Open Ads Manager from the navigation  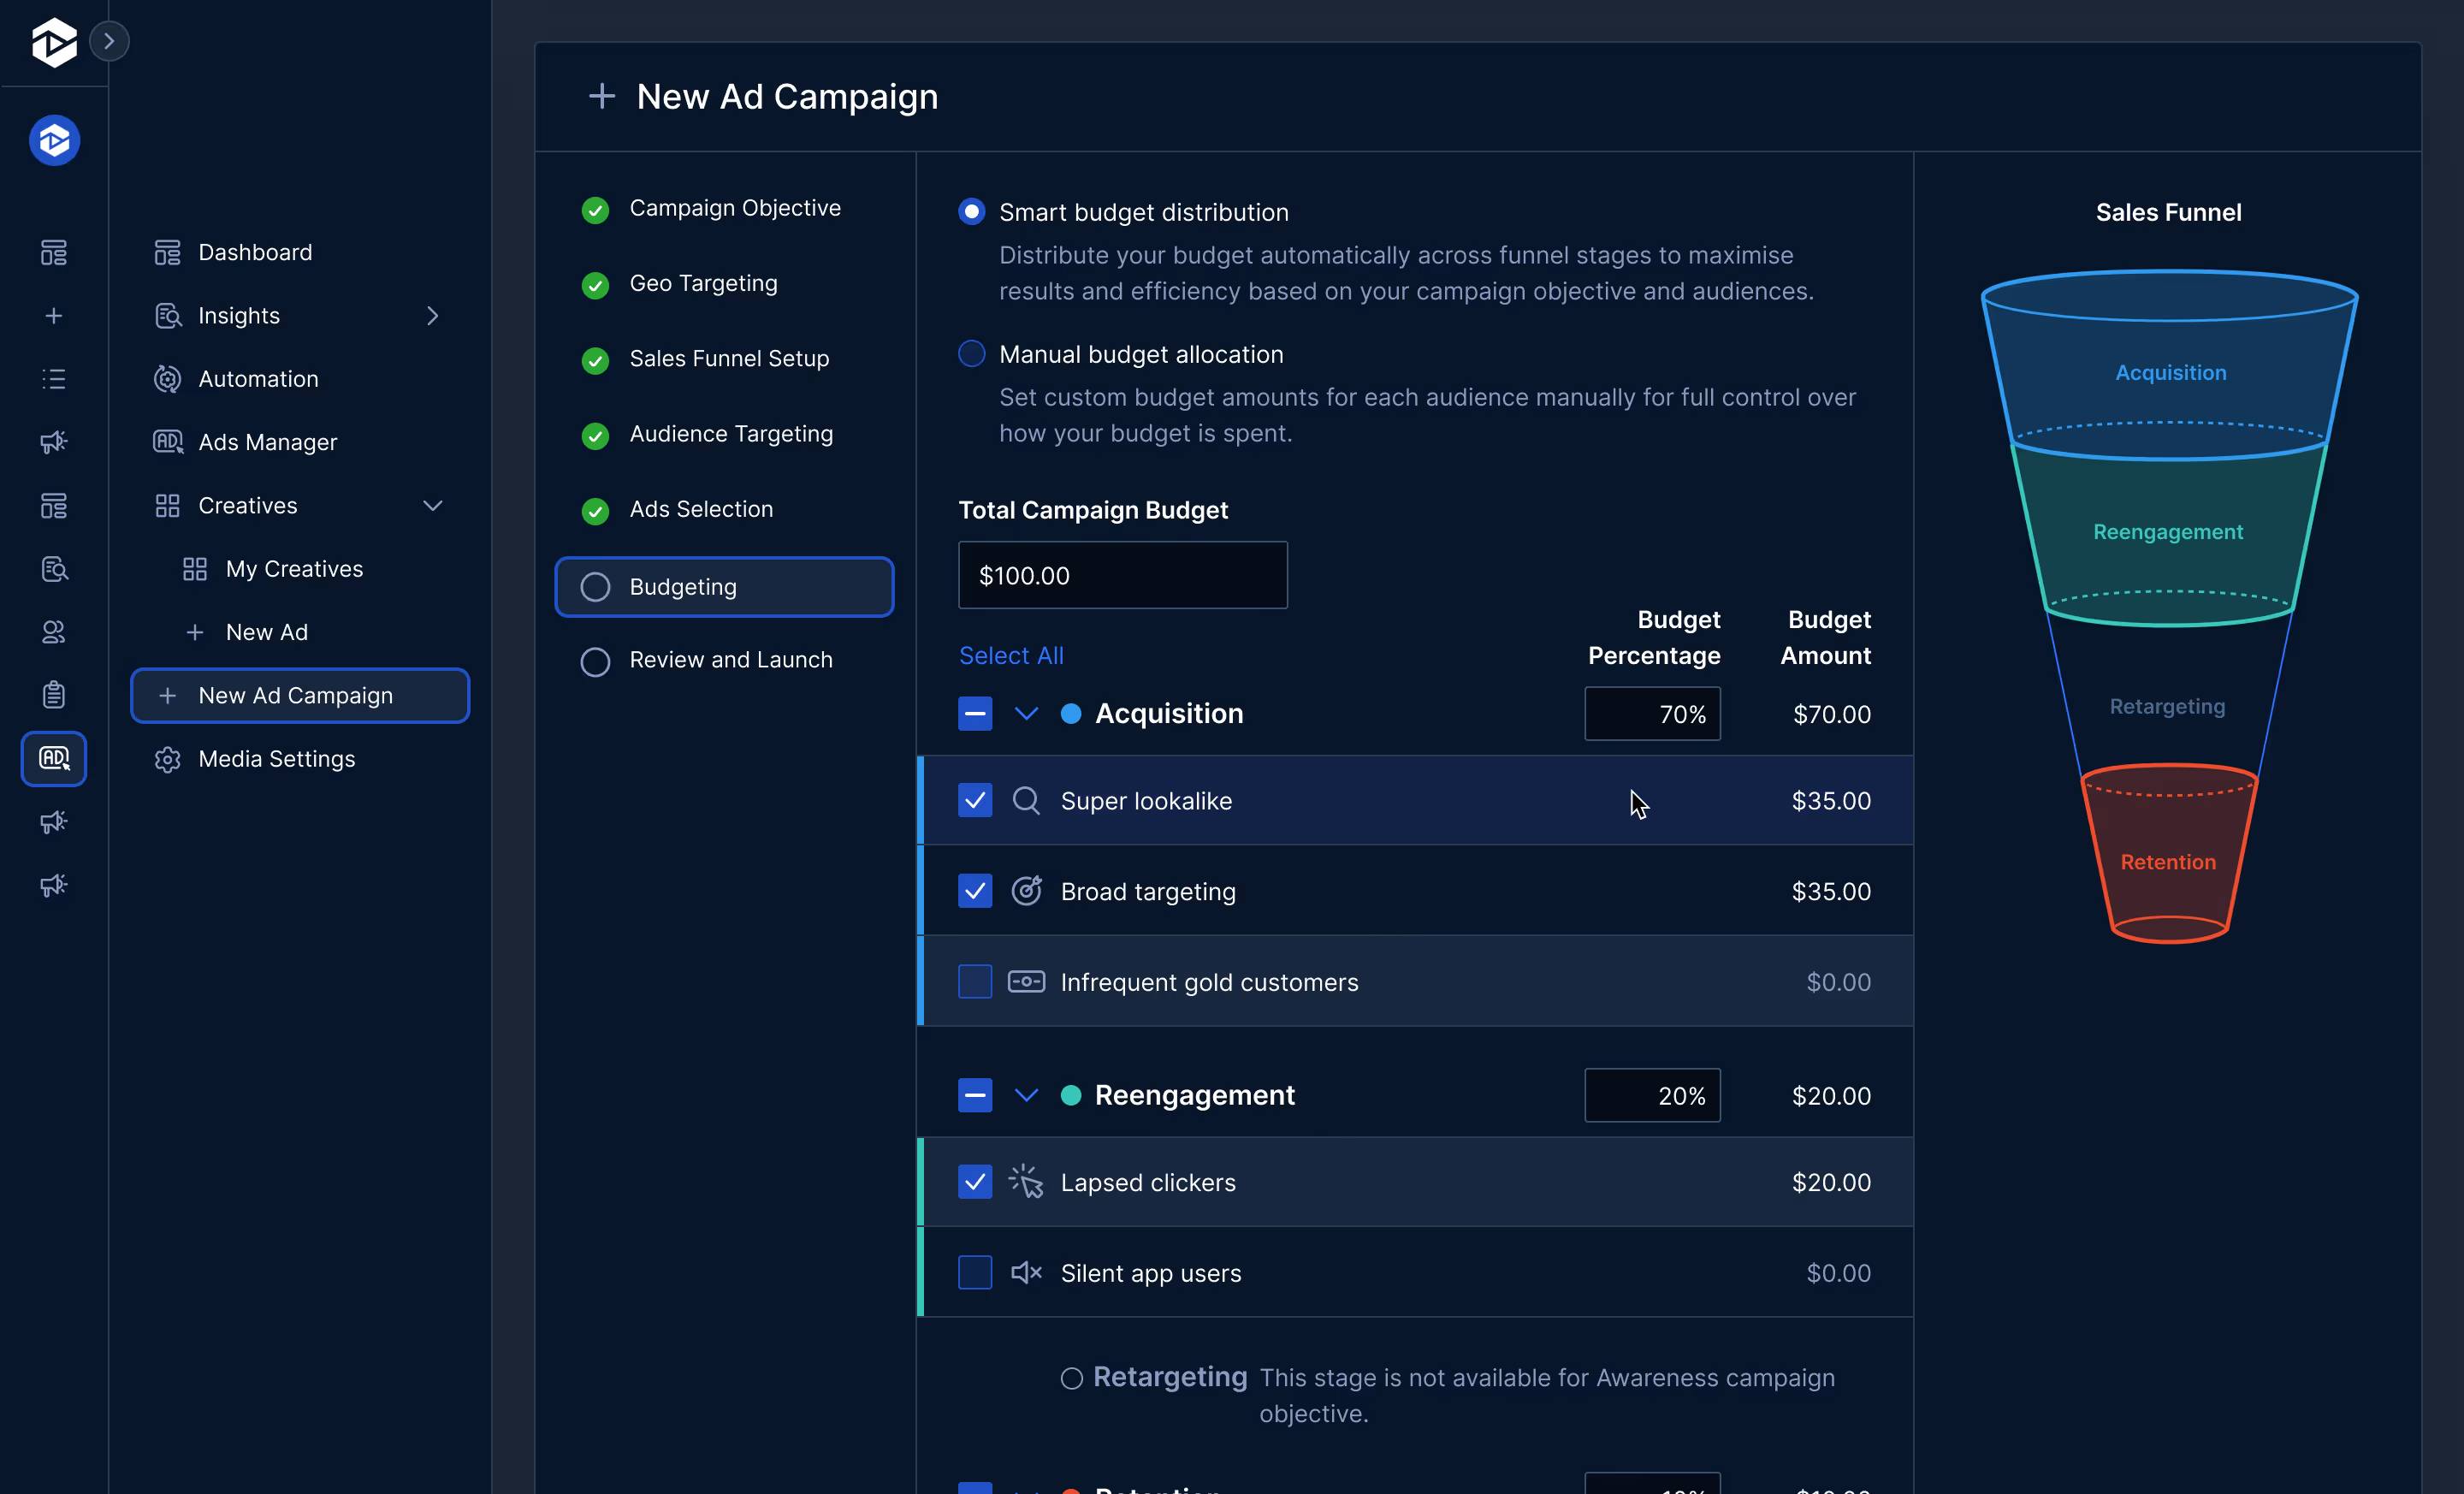(268, 441)
